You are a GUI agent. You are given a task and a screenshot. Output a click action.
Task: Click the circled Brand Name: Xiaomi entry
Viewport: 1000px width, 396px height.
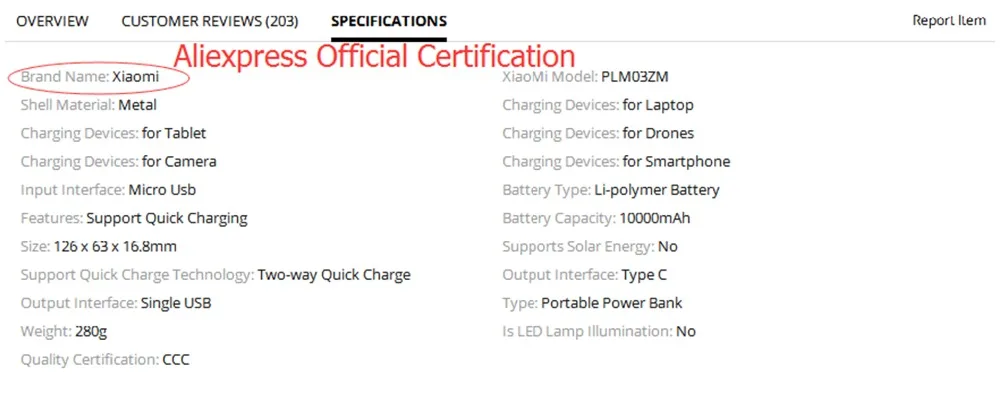(x=98, y=77)
